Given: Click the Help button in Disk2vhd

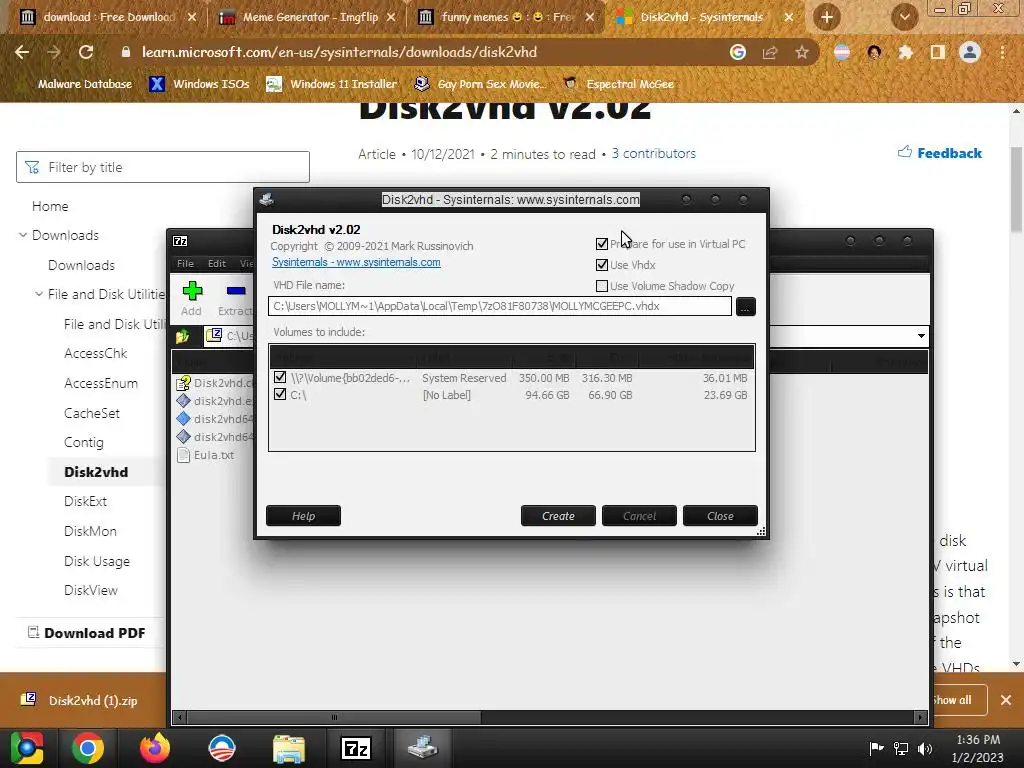Looking at the screenshot, I should (303, 516).
